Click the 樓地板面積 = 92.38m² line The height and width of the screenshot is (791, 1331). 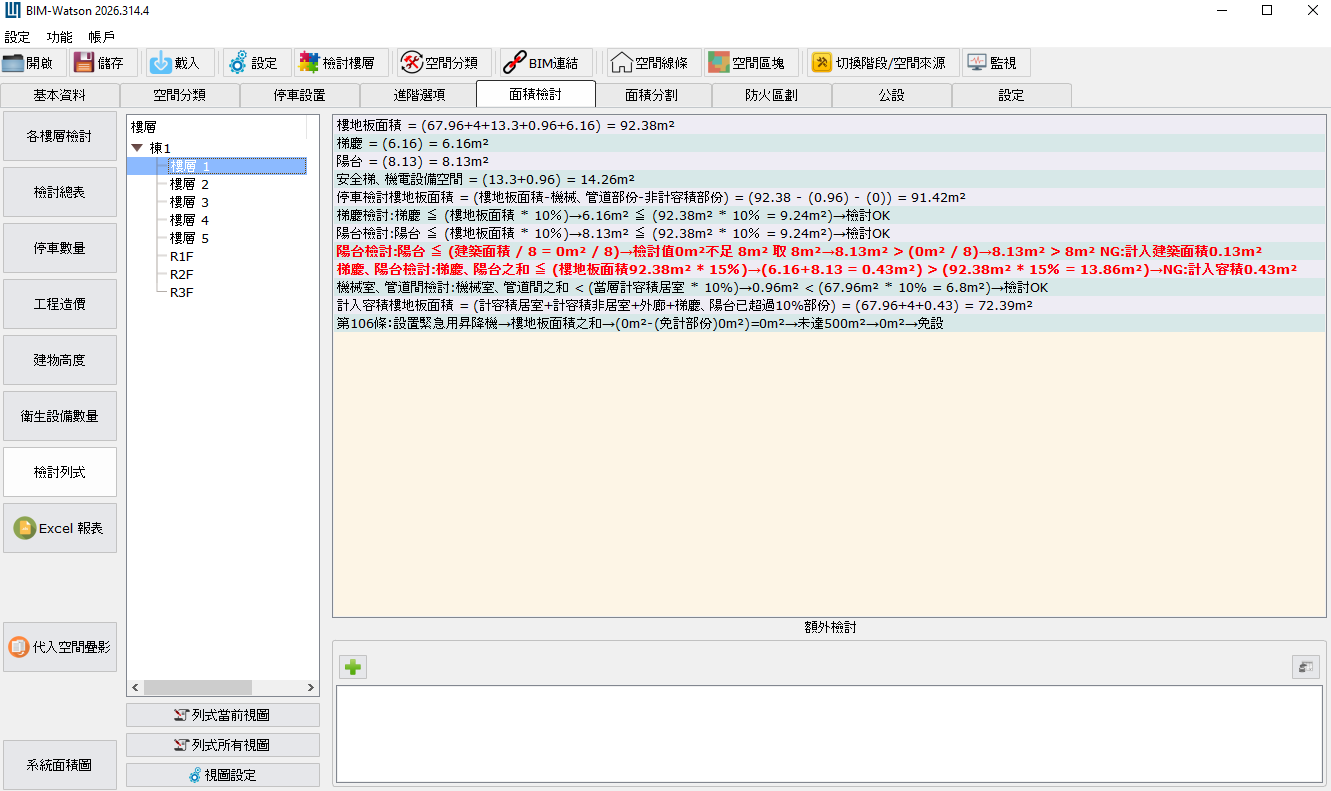[830, 125]
